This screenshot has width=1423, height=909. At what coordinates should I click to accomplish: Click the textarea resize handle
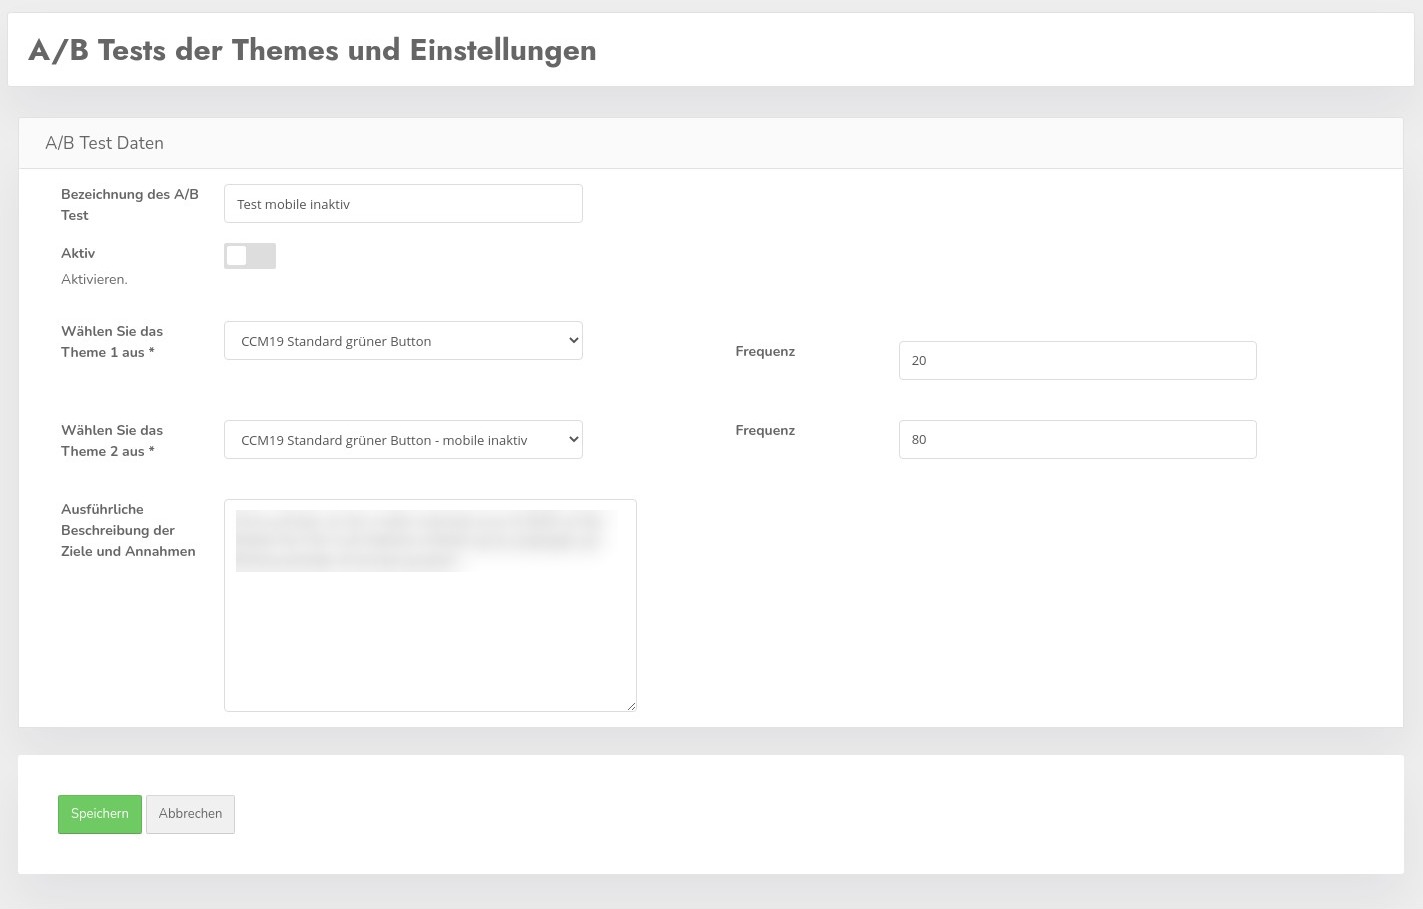point(632,706)
